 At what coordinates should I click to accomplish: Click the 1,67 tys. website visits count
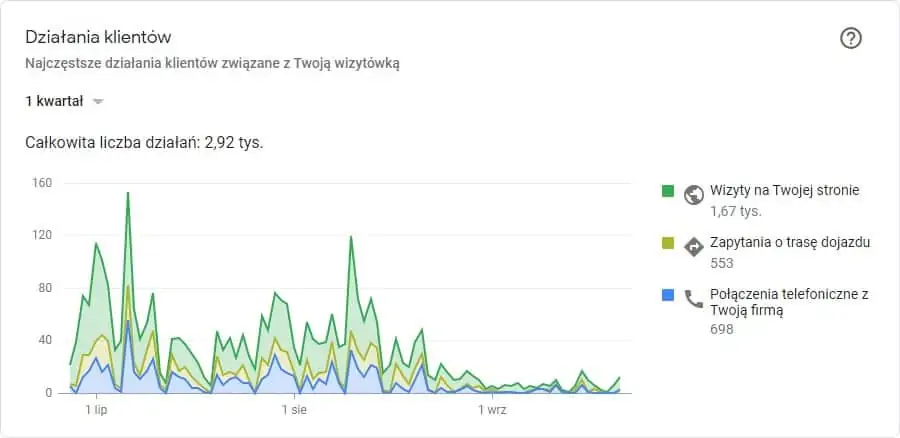point(735,211)
